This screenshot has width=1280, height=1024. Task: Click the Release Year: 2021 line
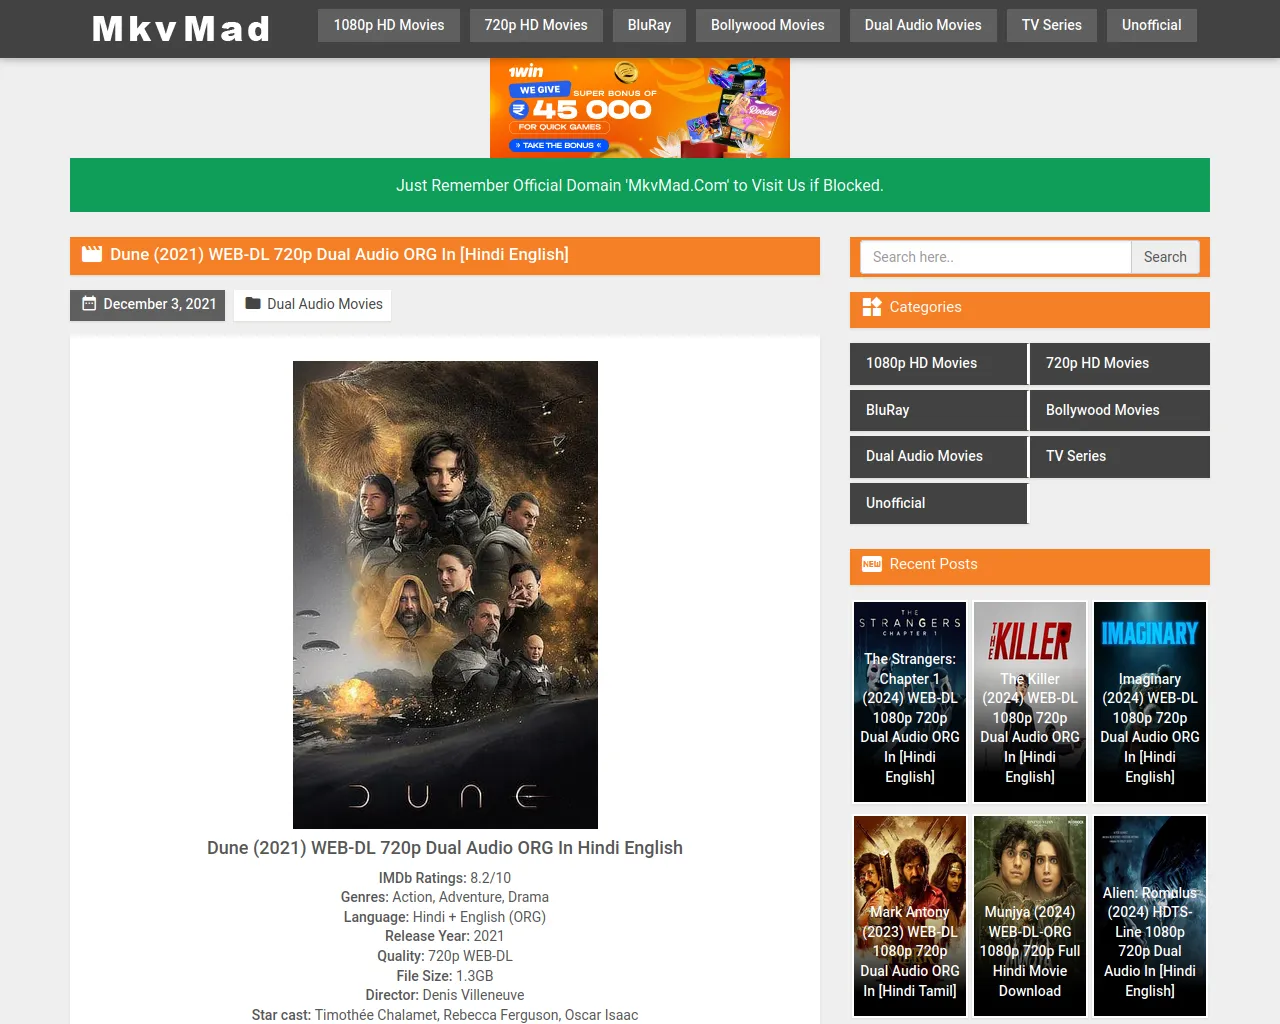click(445, 936)
